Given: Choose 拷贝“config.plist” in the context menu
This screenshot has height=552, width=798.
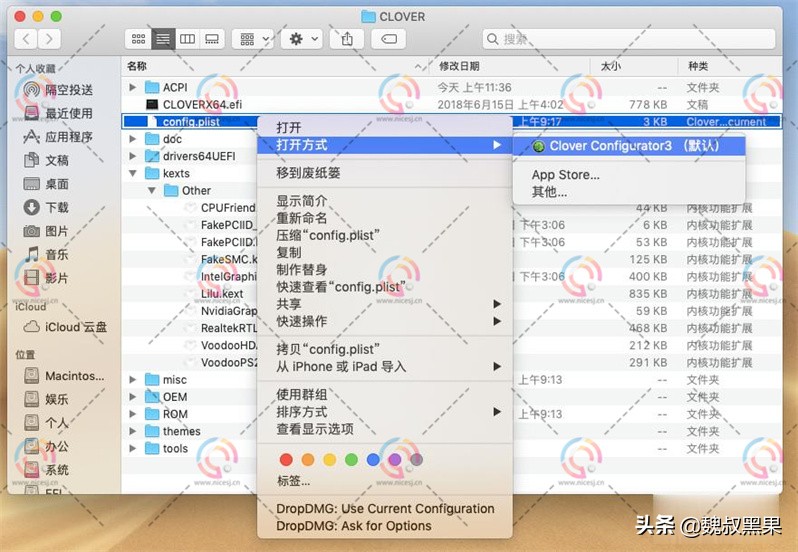Looking at the screenshot, I should (x=385, y=350).
